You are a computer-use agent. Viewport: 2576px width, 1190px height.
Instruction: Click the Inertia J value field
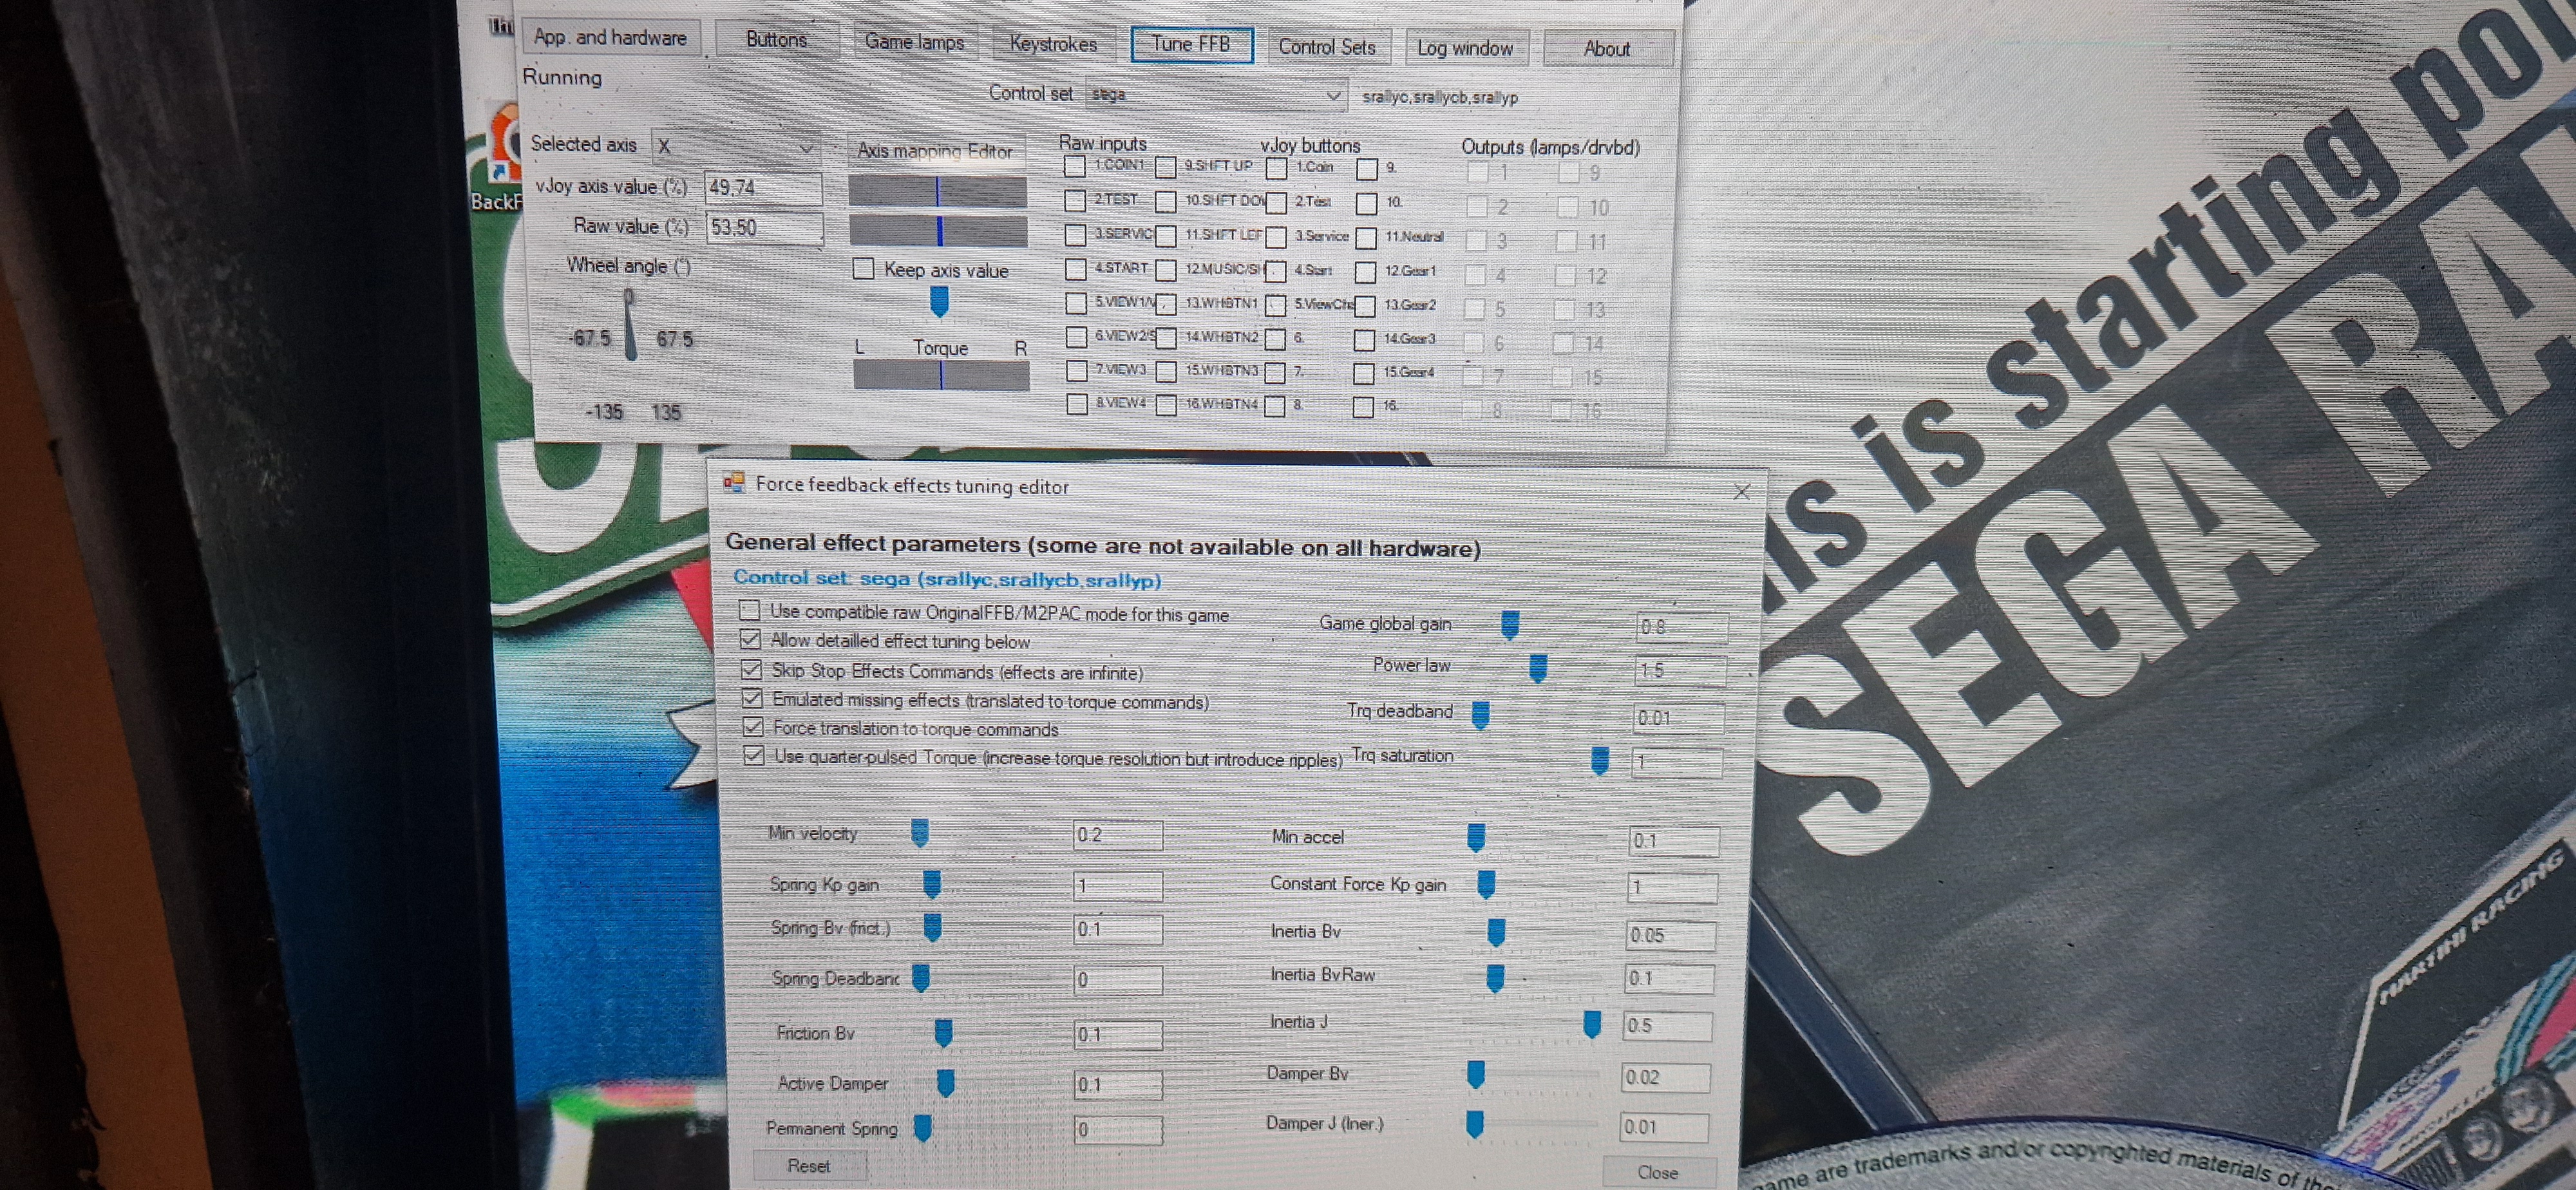1667,1026
